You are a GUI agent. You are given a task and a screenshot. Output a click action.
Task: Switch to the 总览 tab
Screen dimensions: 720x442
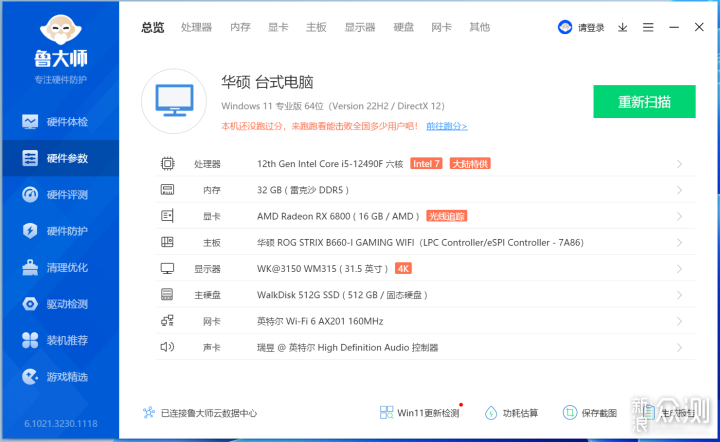pyautogui.click(x=152, y=28)
